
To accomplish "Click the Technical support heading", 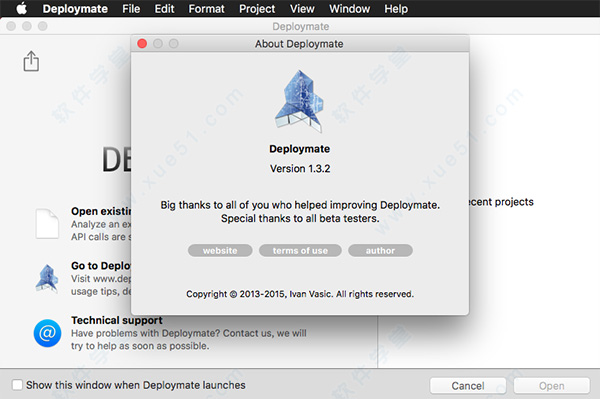I will click(117, 320).
